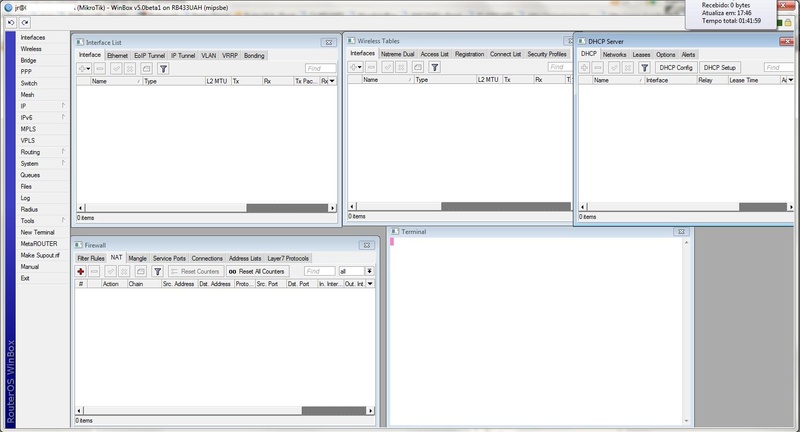Open Firewall table column chooser dropdown
Screen dimensions: 800x432
coord(370,284)
